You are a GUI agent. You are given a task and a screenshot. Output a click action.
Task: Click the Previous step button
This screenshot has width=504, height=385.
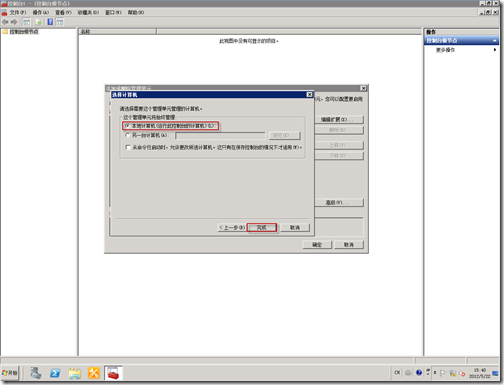tap(232, 228)
